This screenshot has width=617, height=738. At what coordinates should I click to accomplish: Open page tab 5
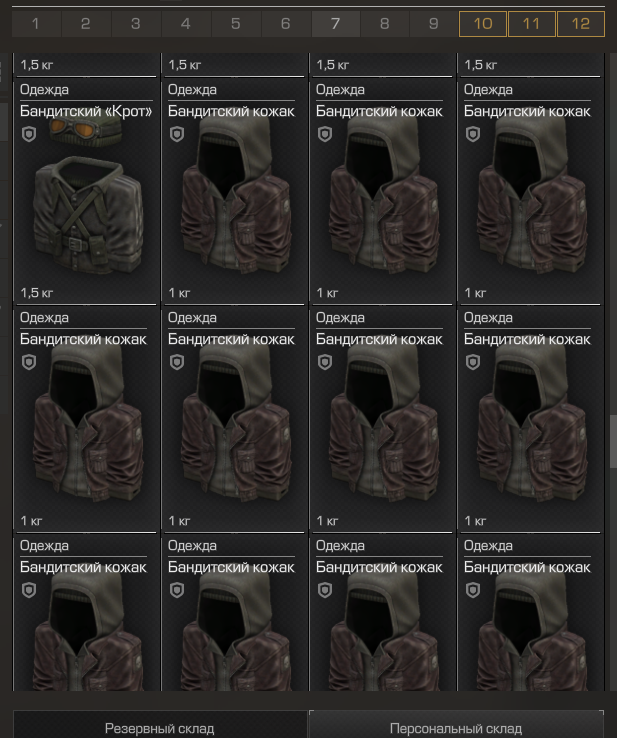236,24
